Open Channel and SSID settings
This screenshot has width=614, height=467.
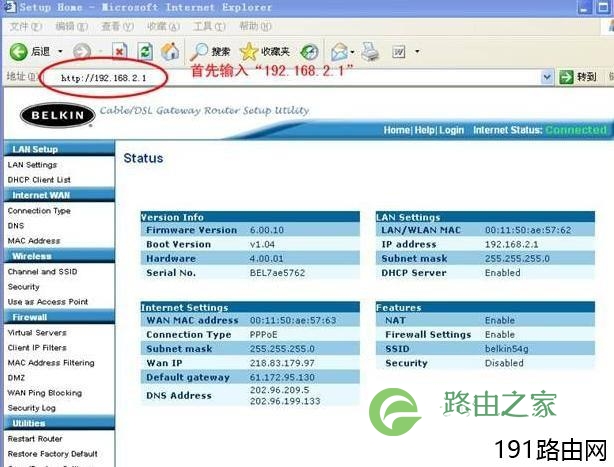click(x=42, y=272)
